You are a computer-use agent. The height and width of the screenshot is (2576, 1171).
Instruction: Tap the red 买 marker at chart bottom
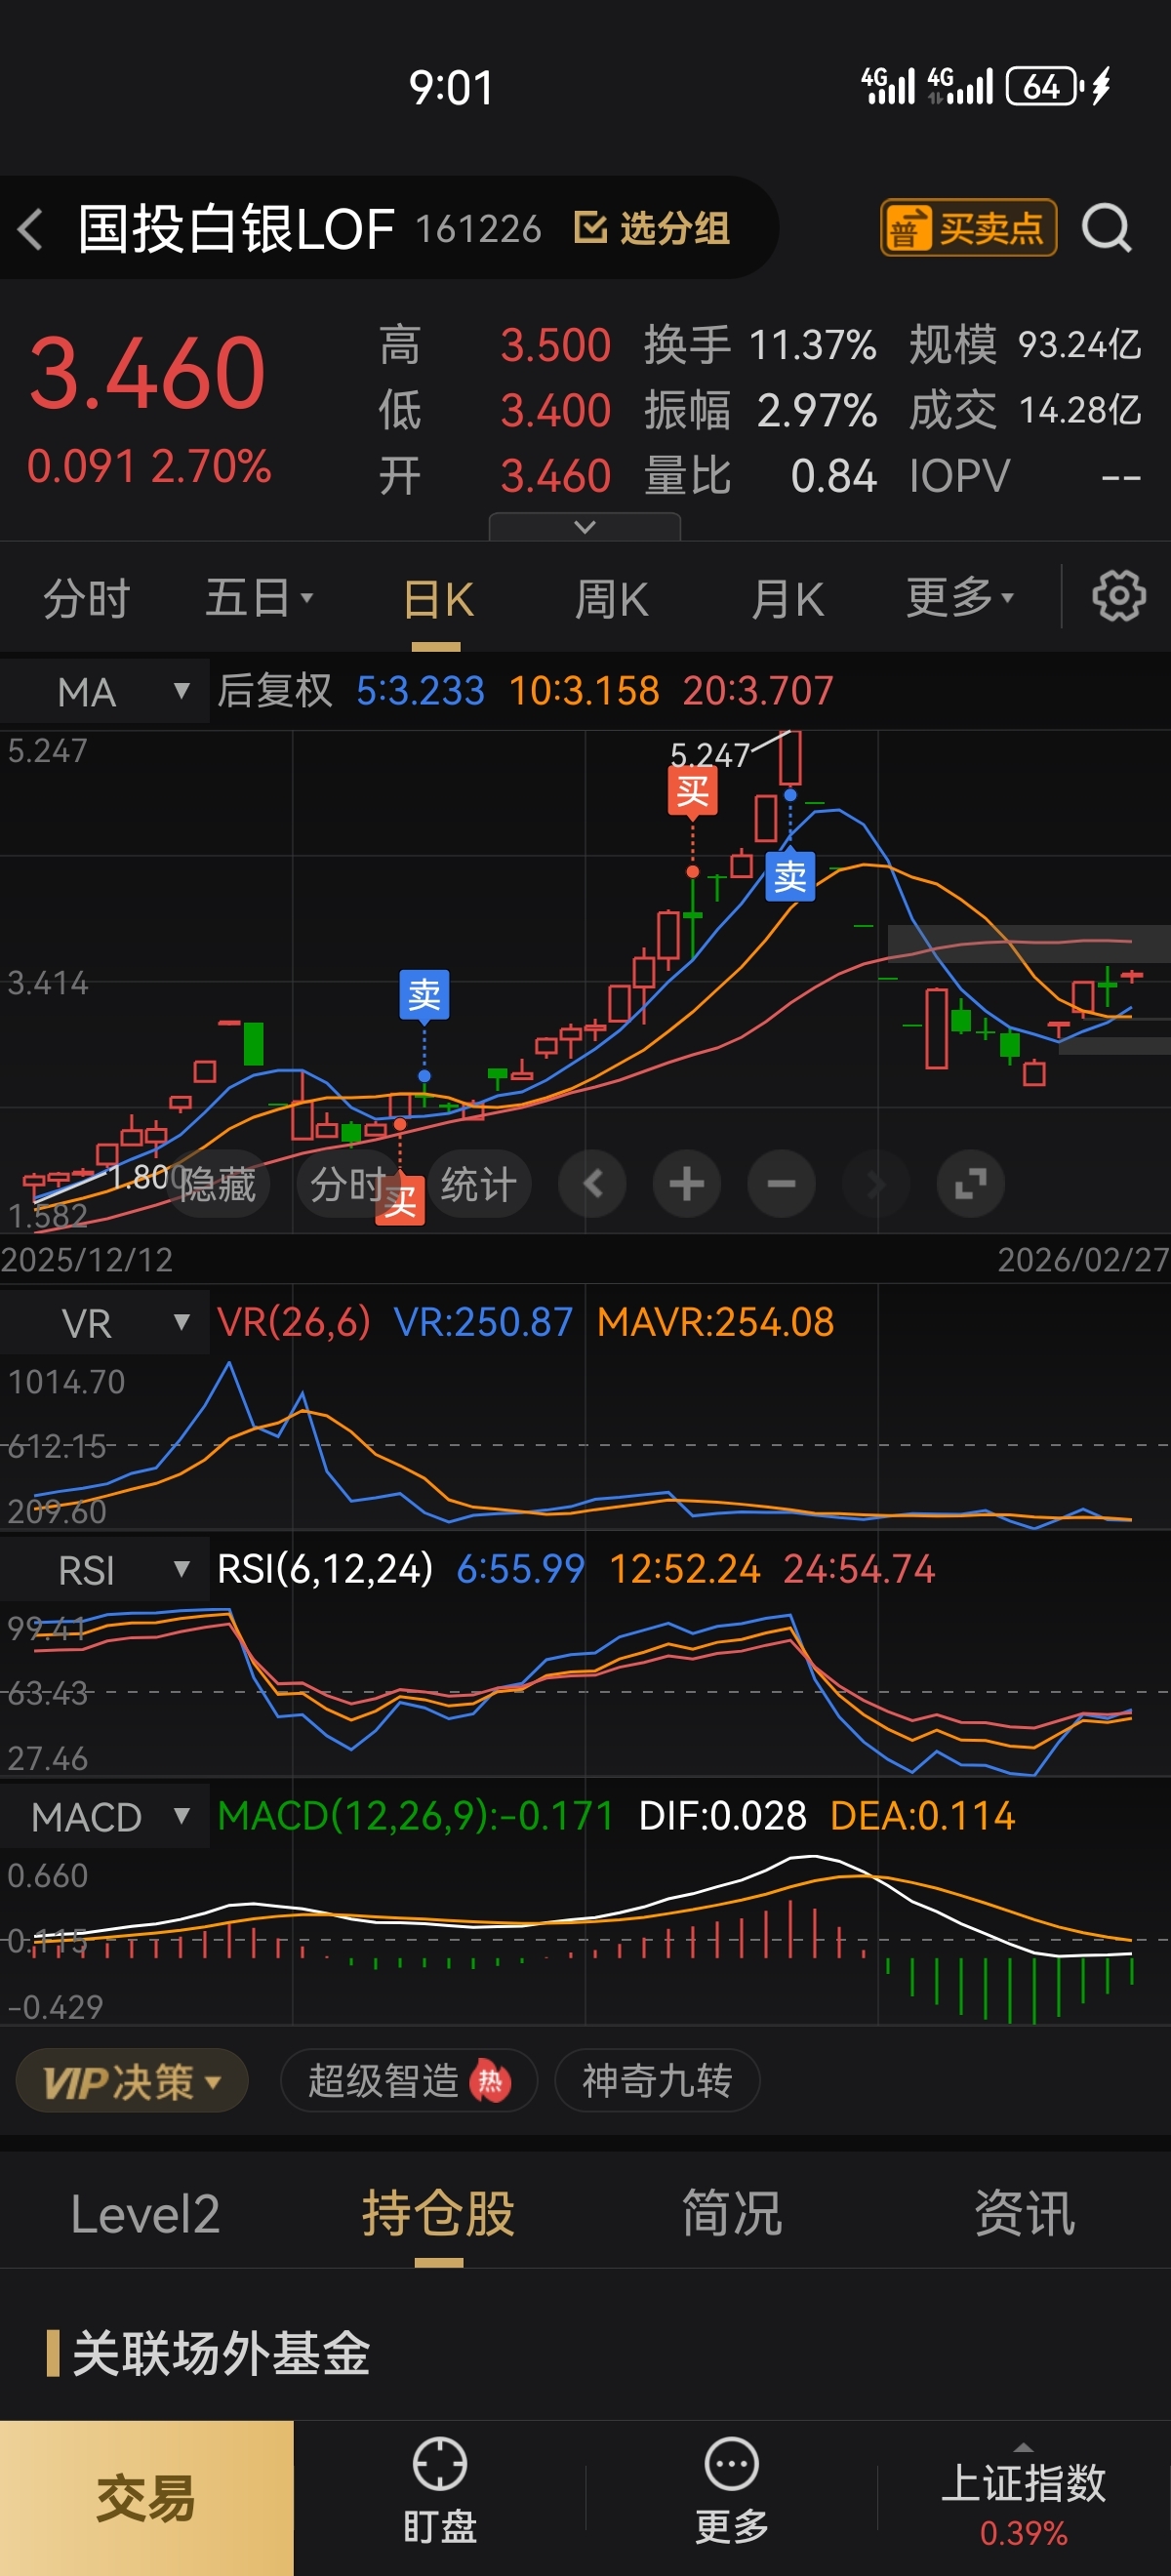point(400,1200)
